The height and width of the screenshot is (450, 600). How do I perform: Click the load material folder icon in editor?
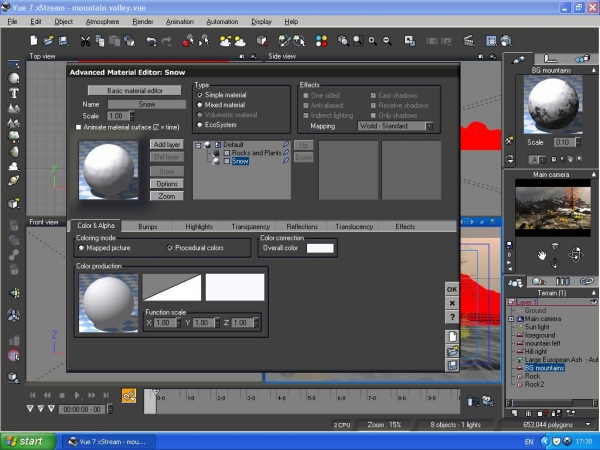452,351
